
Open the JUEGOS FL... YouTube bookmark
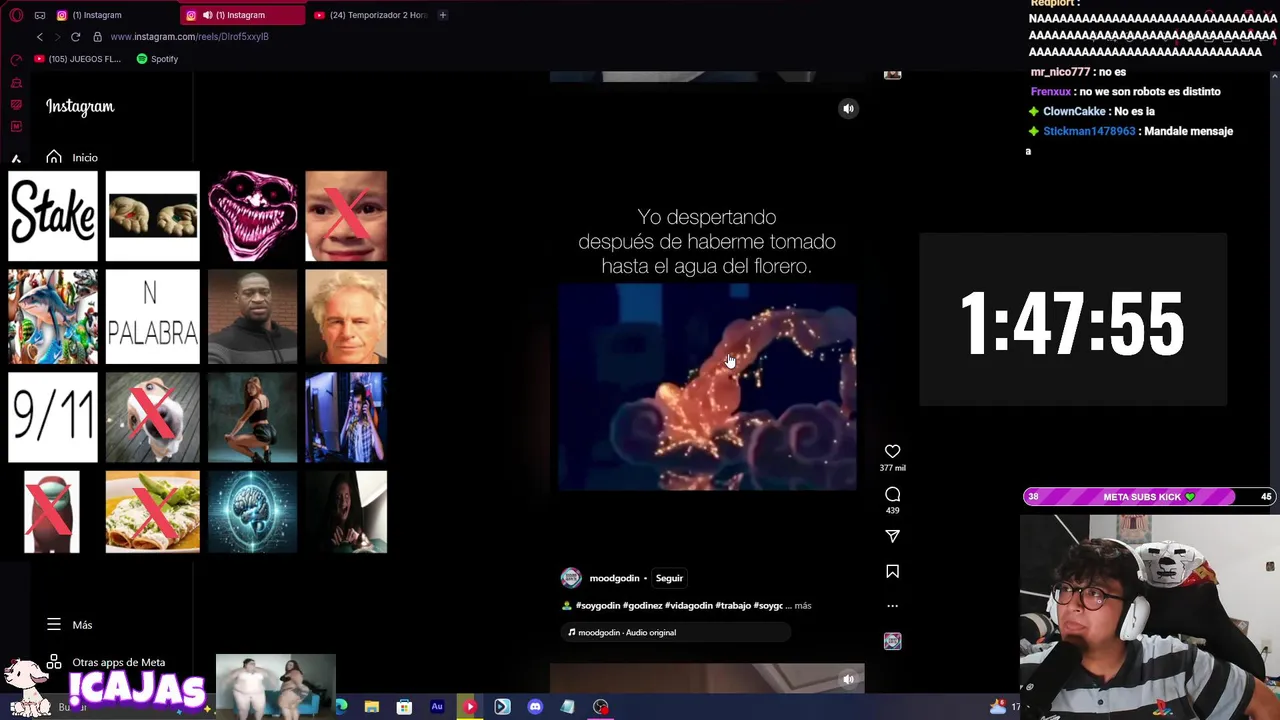point(77,59)
